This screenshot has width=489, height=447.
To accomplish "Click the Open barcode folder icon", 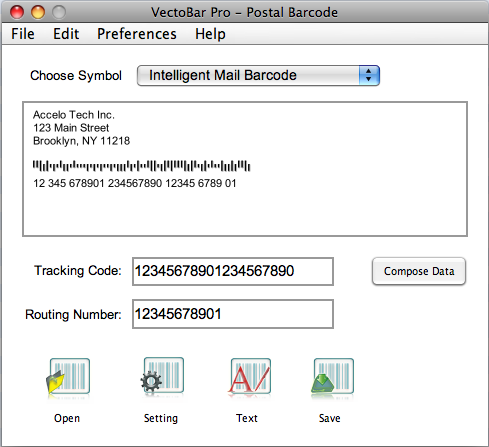I will [x=68, y=376].
